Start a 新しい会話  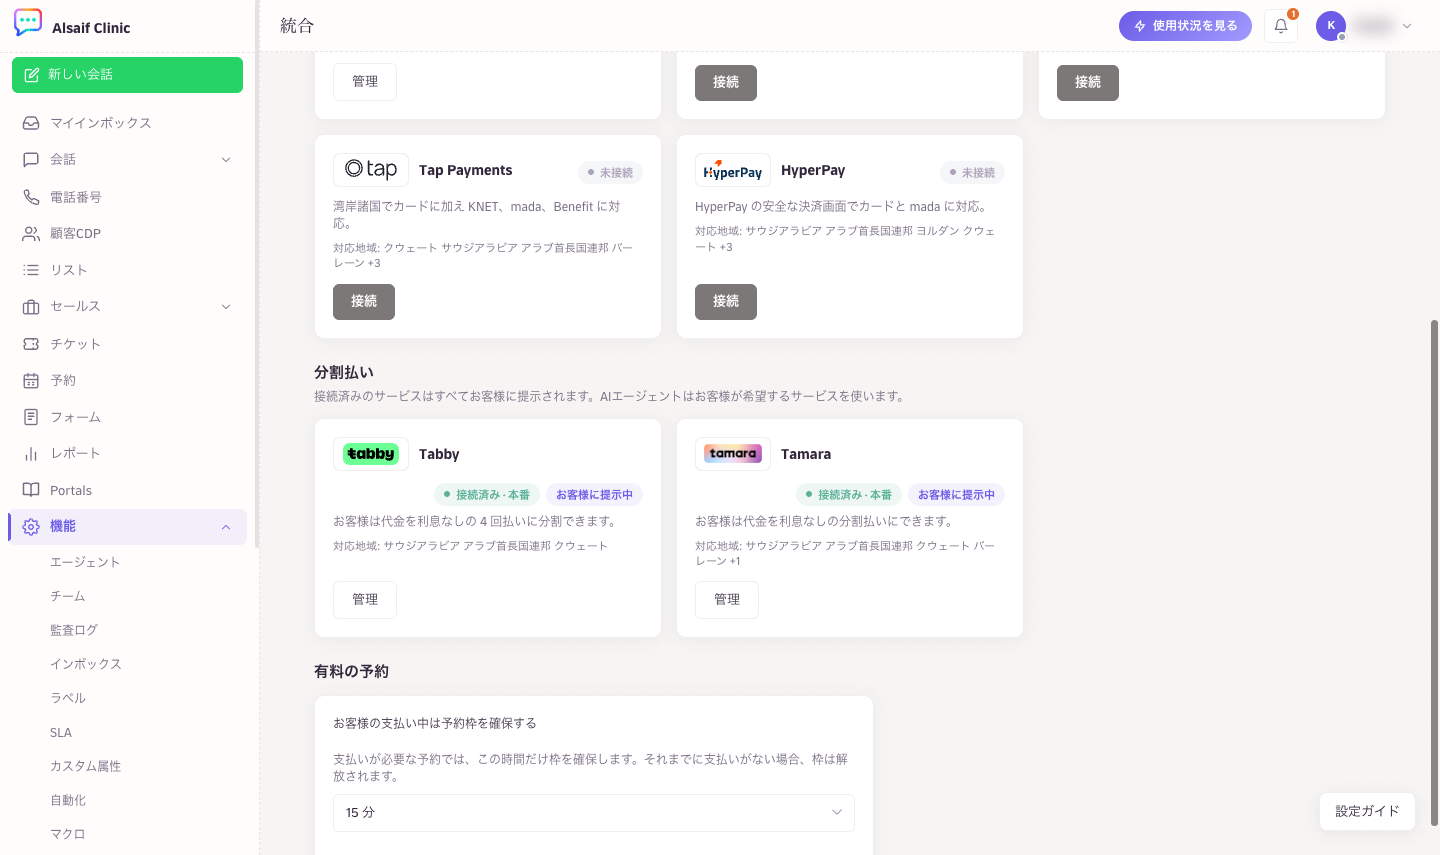click(x=127, y=75)
